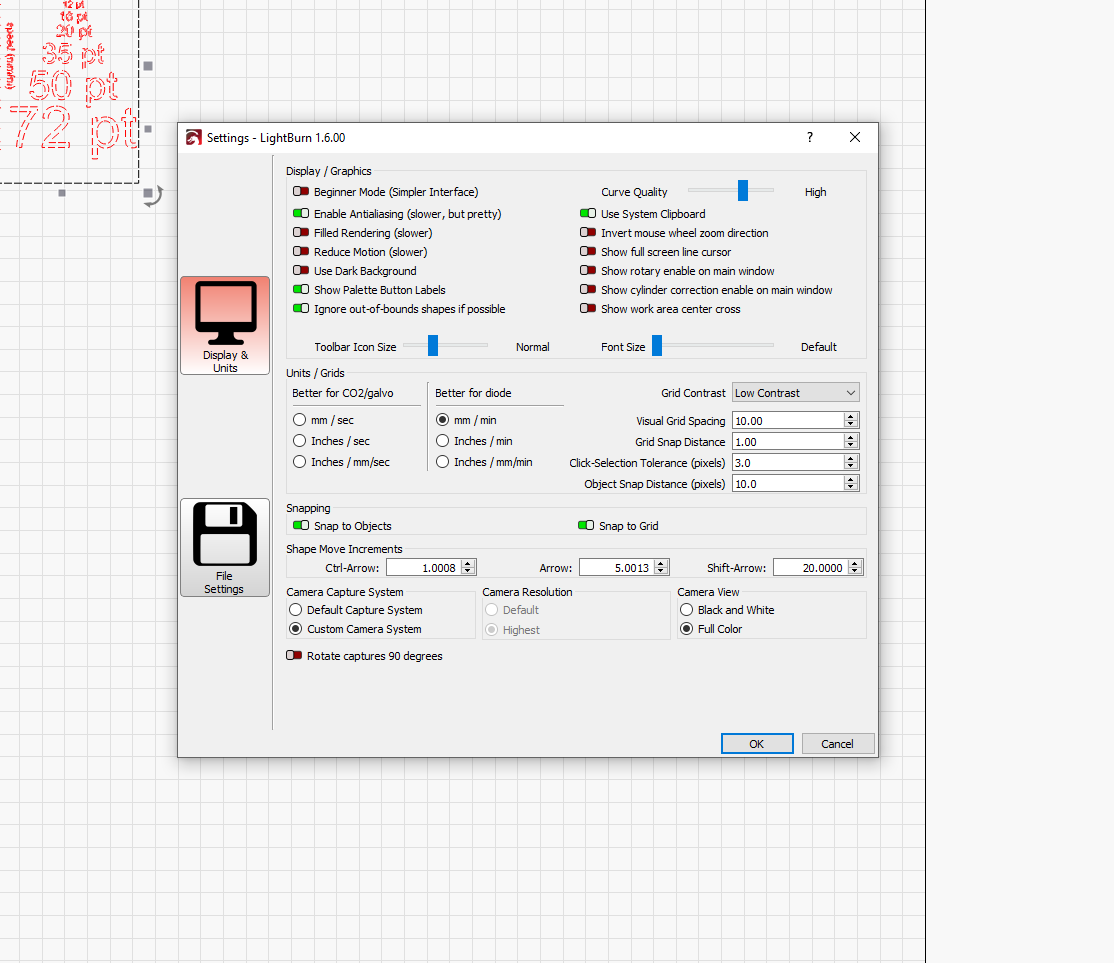This screenshot has height=963, width=1114.
Task: Decrease Object Snap Distance with down arrow
Action: [850, 488]
